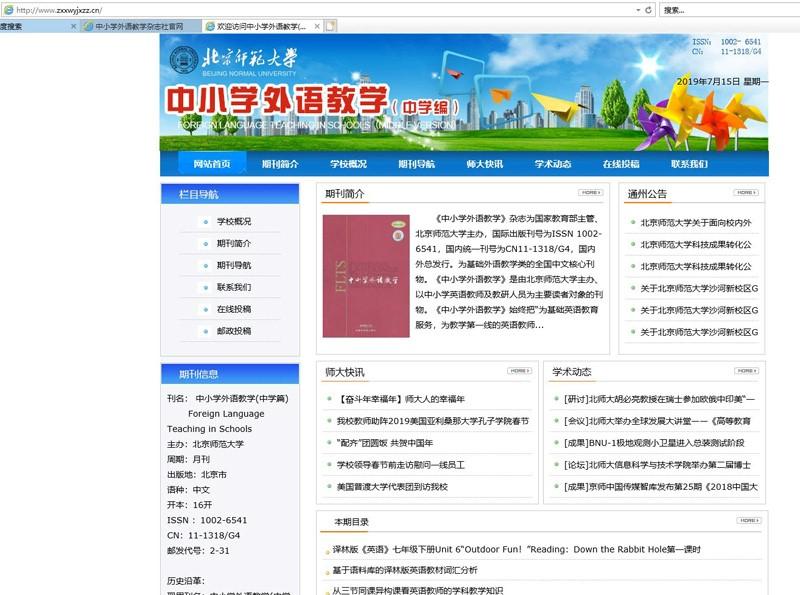The width and height of the screenshot is (800, 595).
Task: Close the 欢迎访问中小学外语教学 tab
Action: pyautogui.click(x=317, y=26)
